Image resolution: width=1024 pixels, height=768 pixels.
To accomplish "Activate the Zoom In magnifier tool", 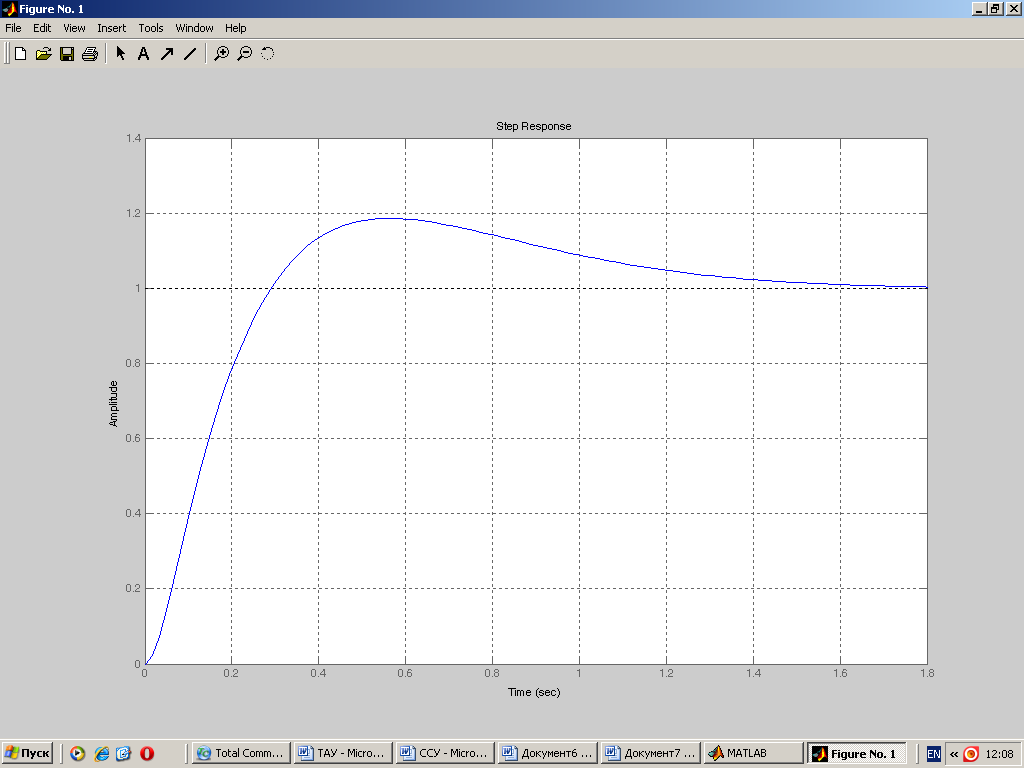I will click(221, 54).
